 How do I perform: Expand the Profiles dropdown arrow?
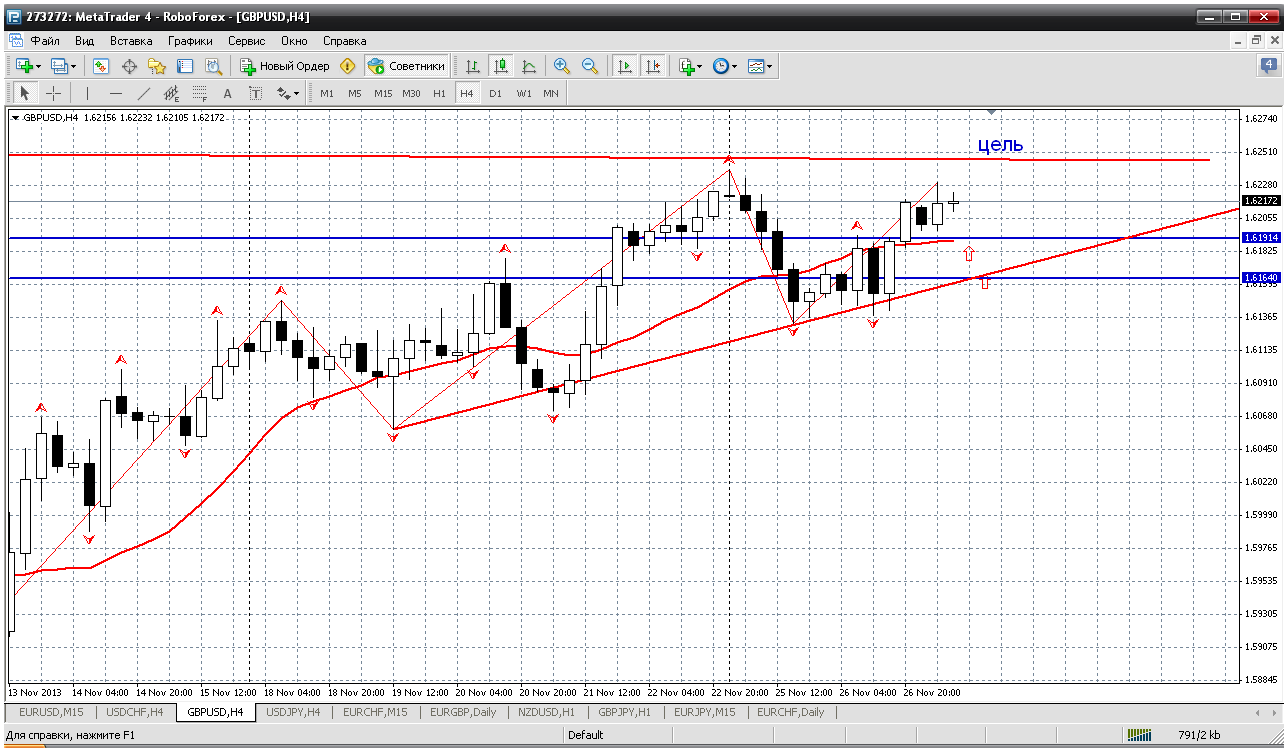click(x=74, y=66)
